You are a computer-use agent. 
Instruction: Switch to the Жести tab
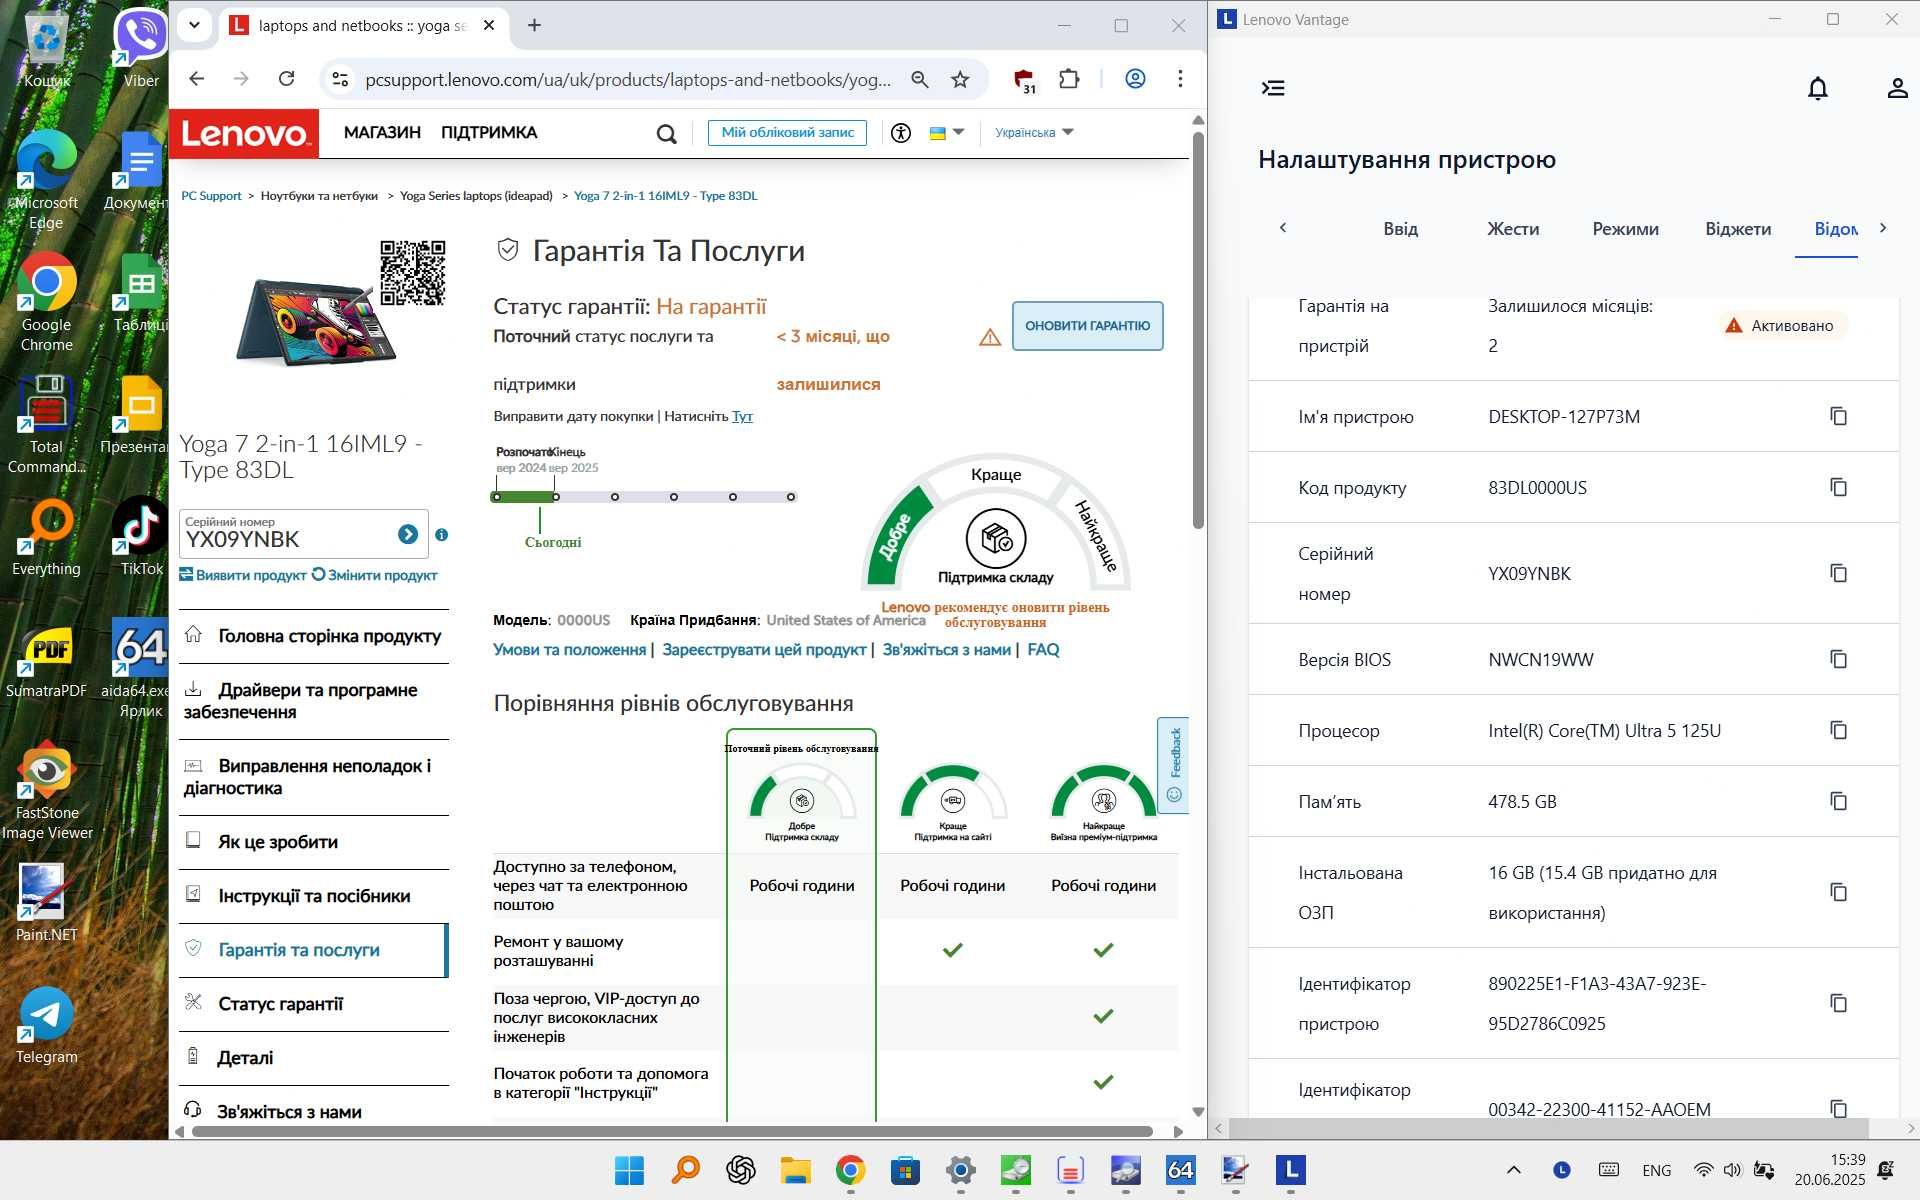(1513, 229)
